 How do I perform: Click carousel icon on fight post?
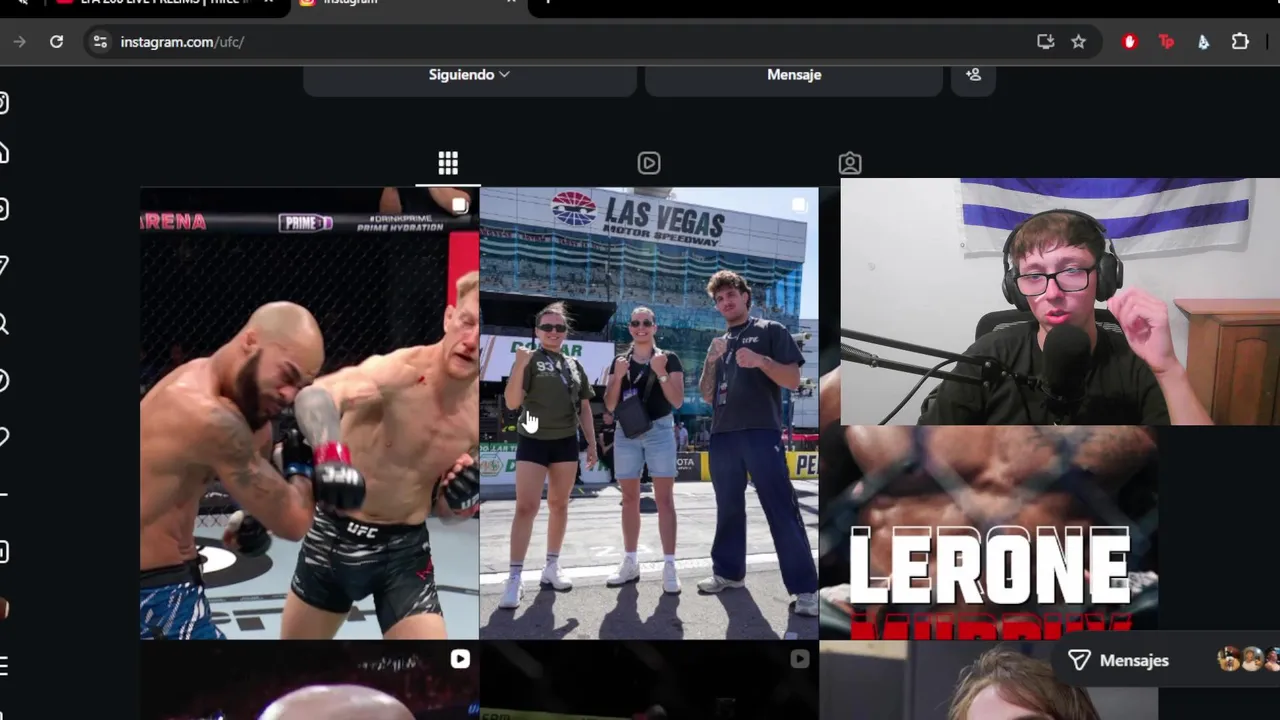click(x=459, y=206)
